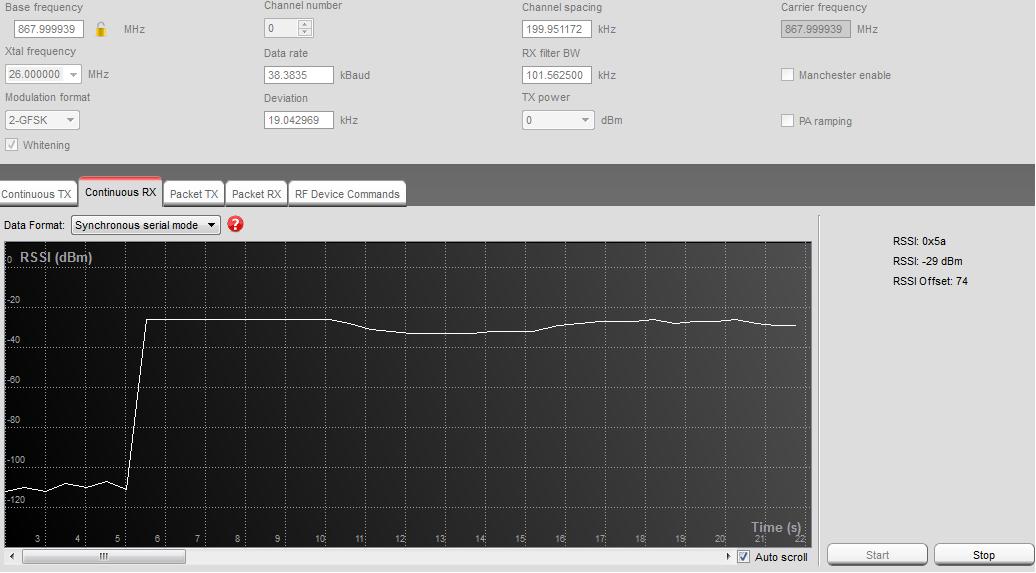This screenshot has width=1036, height=573.
Task: Click the 'RSSI Offset: 74' readout
Action: [x=930, y=281]
